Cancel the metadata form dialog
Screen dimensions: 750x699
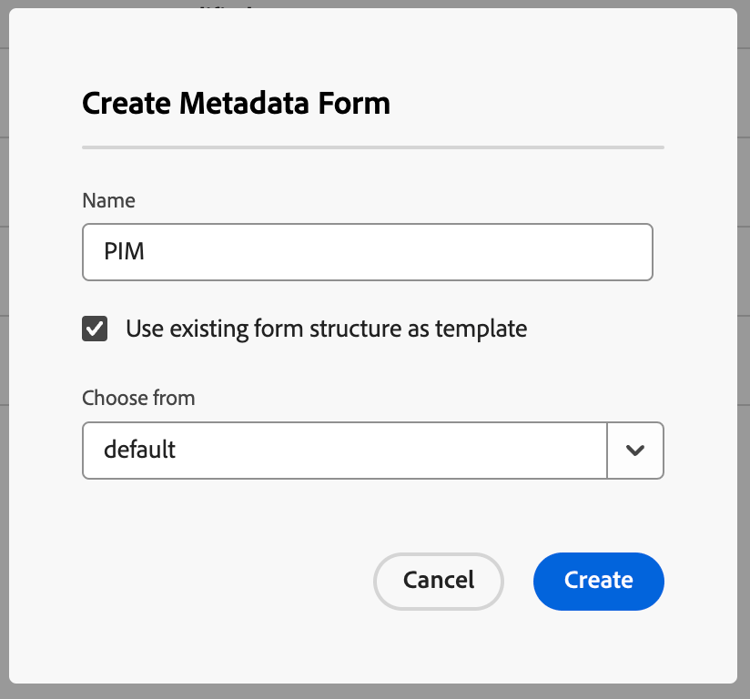pyautogui.click(x=438, y=581)
